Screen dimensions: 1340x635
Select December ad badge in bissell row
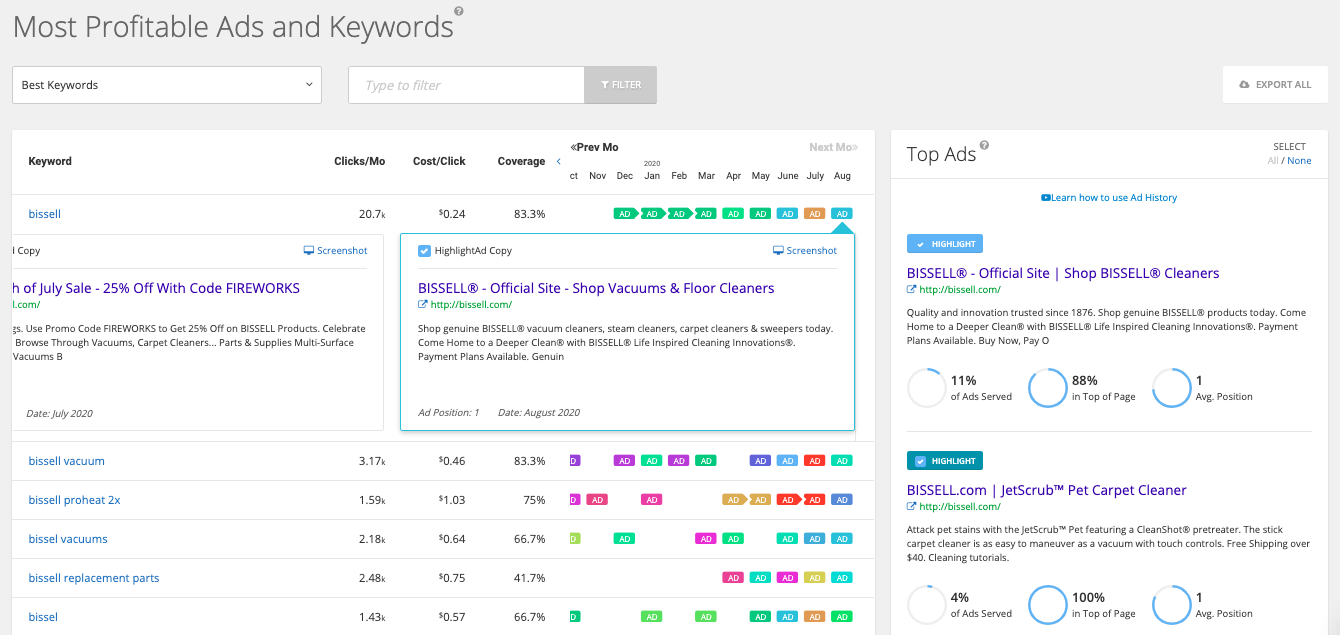click(625, 214)
